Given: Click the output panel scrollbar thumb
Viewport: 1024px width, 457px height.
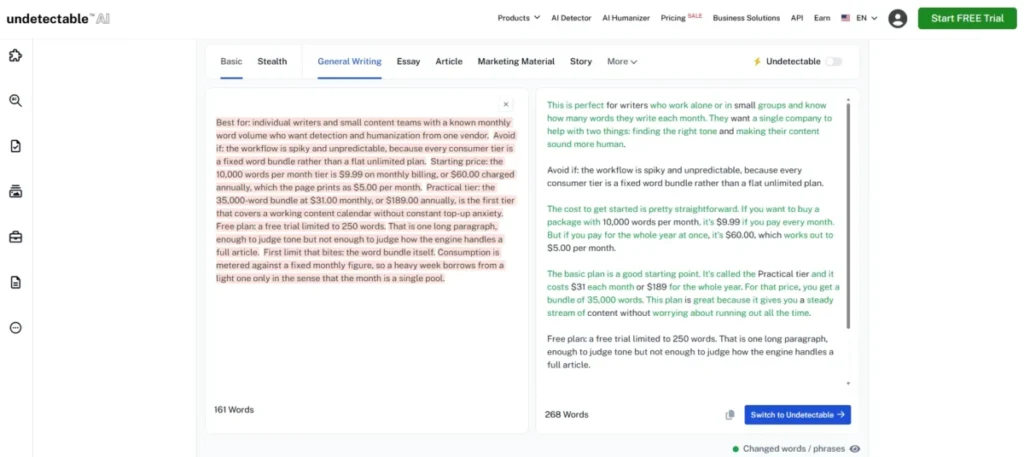Looking at the screenshot, I should 848,215.
